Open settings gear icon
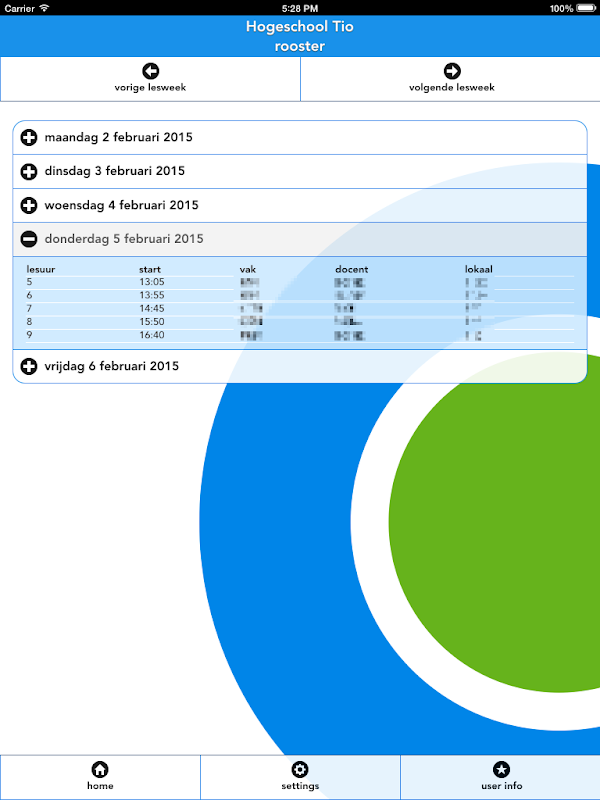Viewport: 600px width, 800px height. [x=300, y=769]
